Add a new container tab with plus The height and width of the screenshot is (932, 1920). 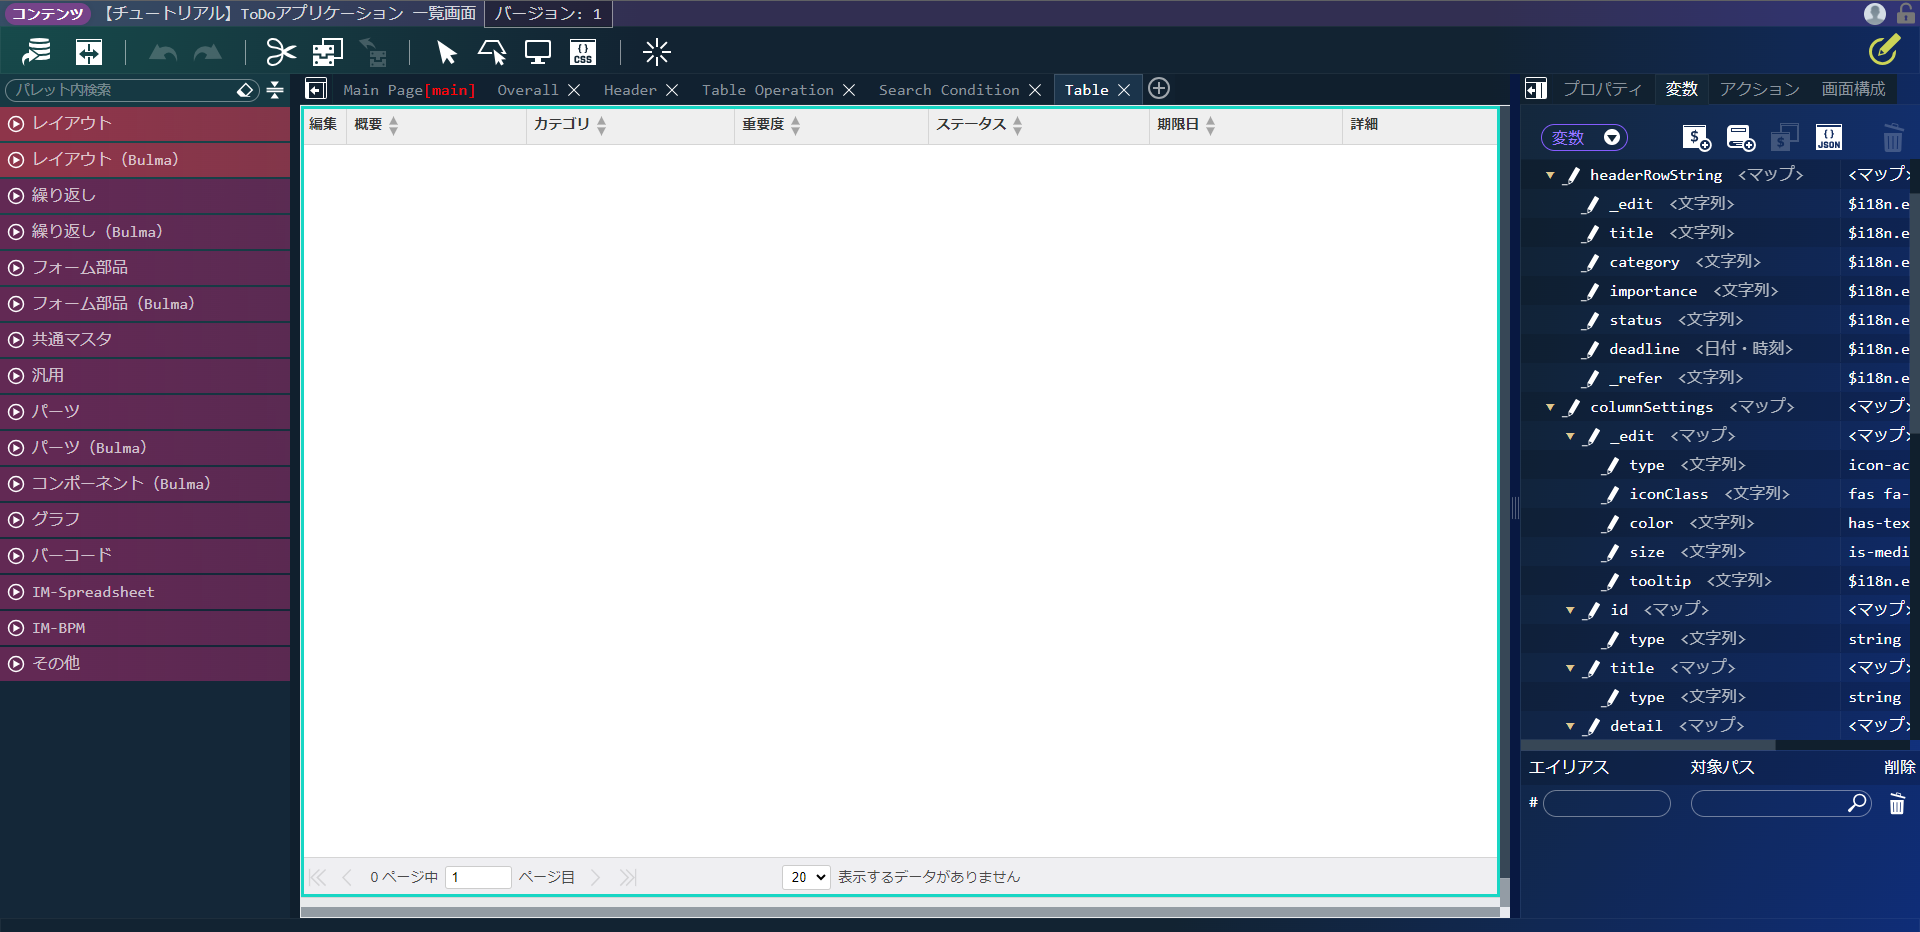1159,88
